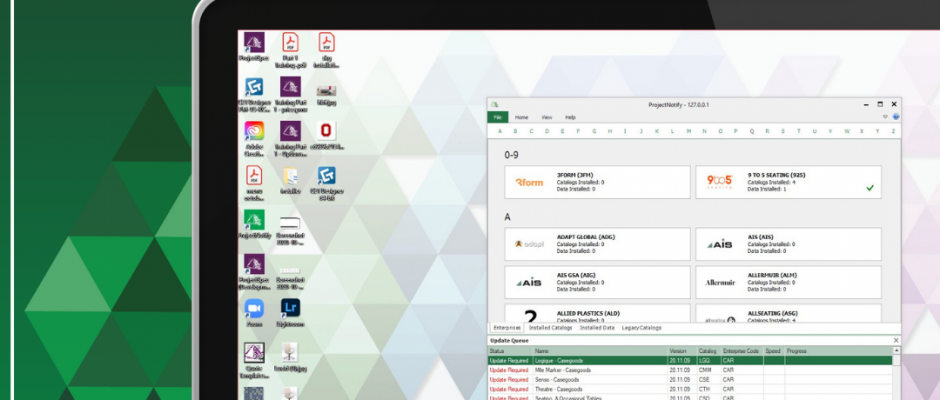Sort Update Queue by Status column
This screenshot has width=940, height=400.
click(x=510, y=351)
